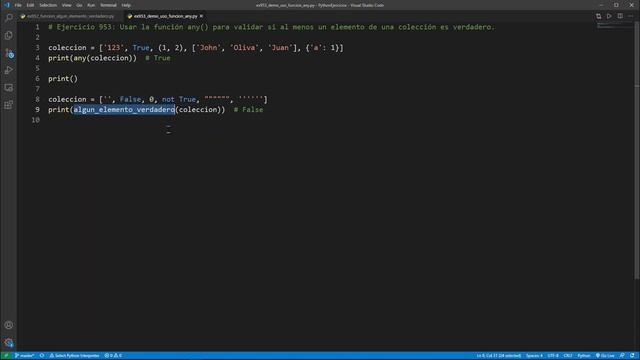Open the Remote Explorer view
The image size is (640, 360).
coord(9,88)
